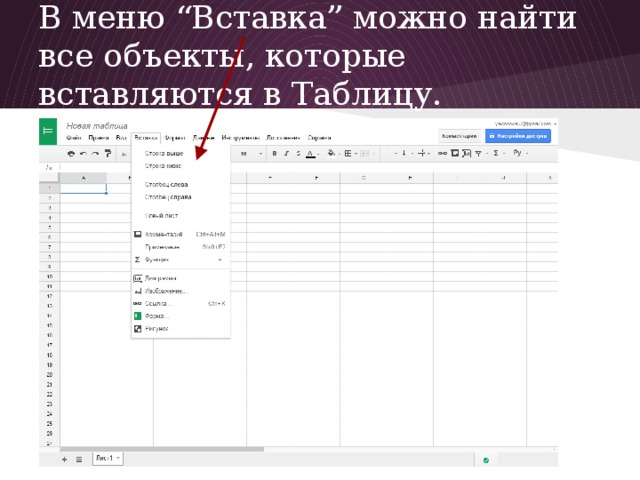Insert chart via toolbar icon
The height and width of the screenshot is (480, 640).
[467, 153]
